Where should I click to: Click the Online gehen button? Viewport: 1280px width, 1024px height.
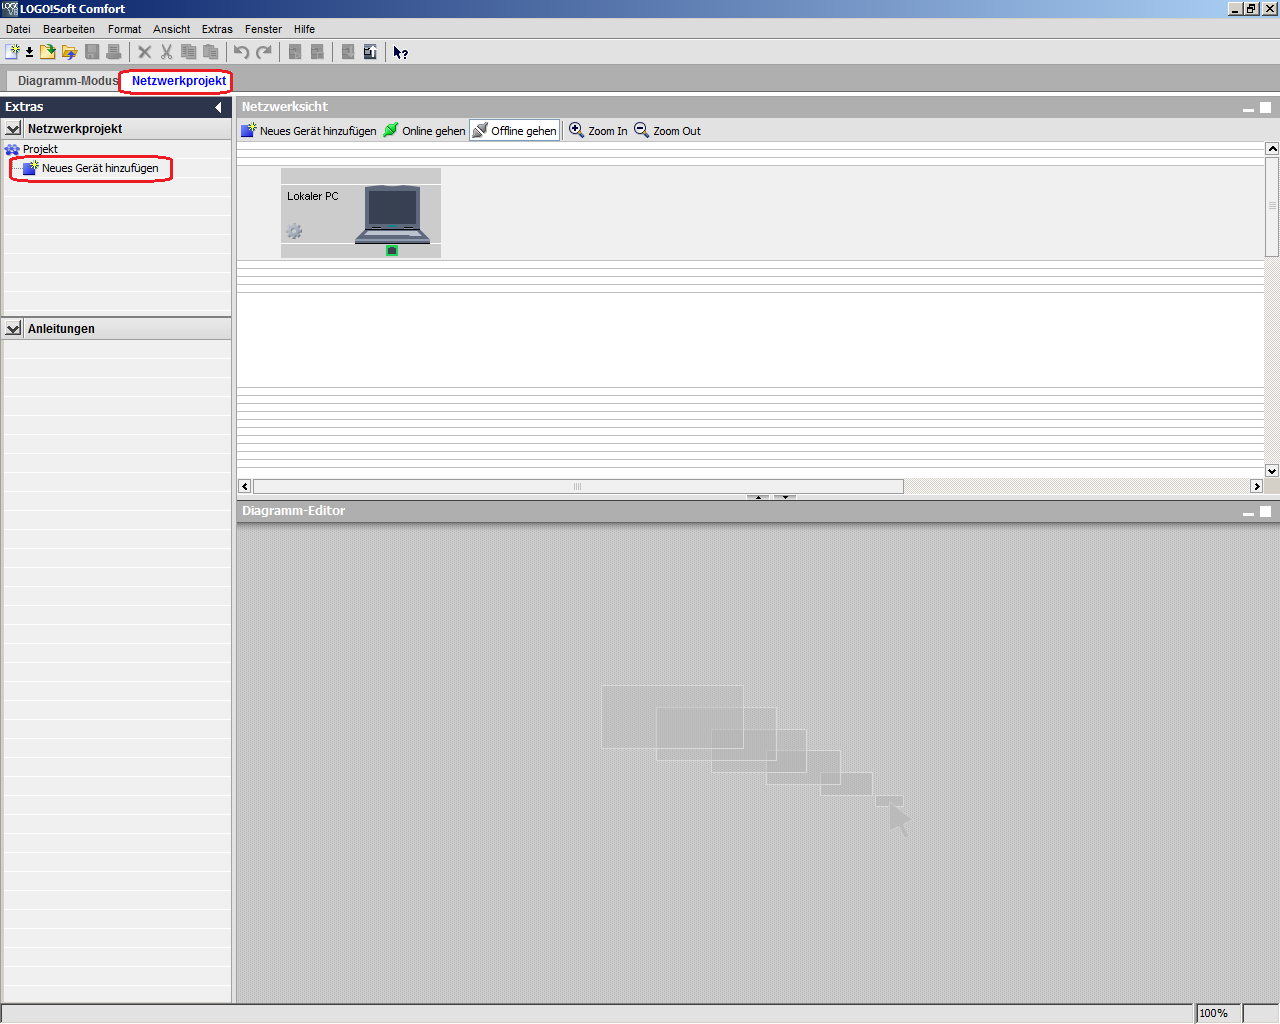click(x=425, y=131)
